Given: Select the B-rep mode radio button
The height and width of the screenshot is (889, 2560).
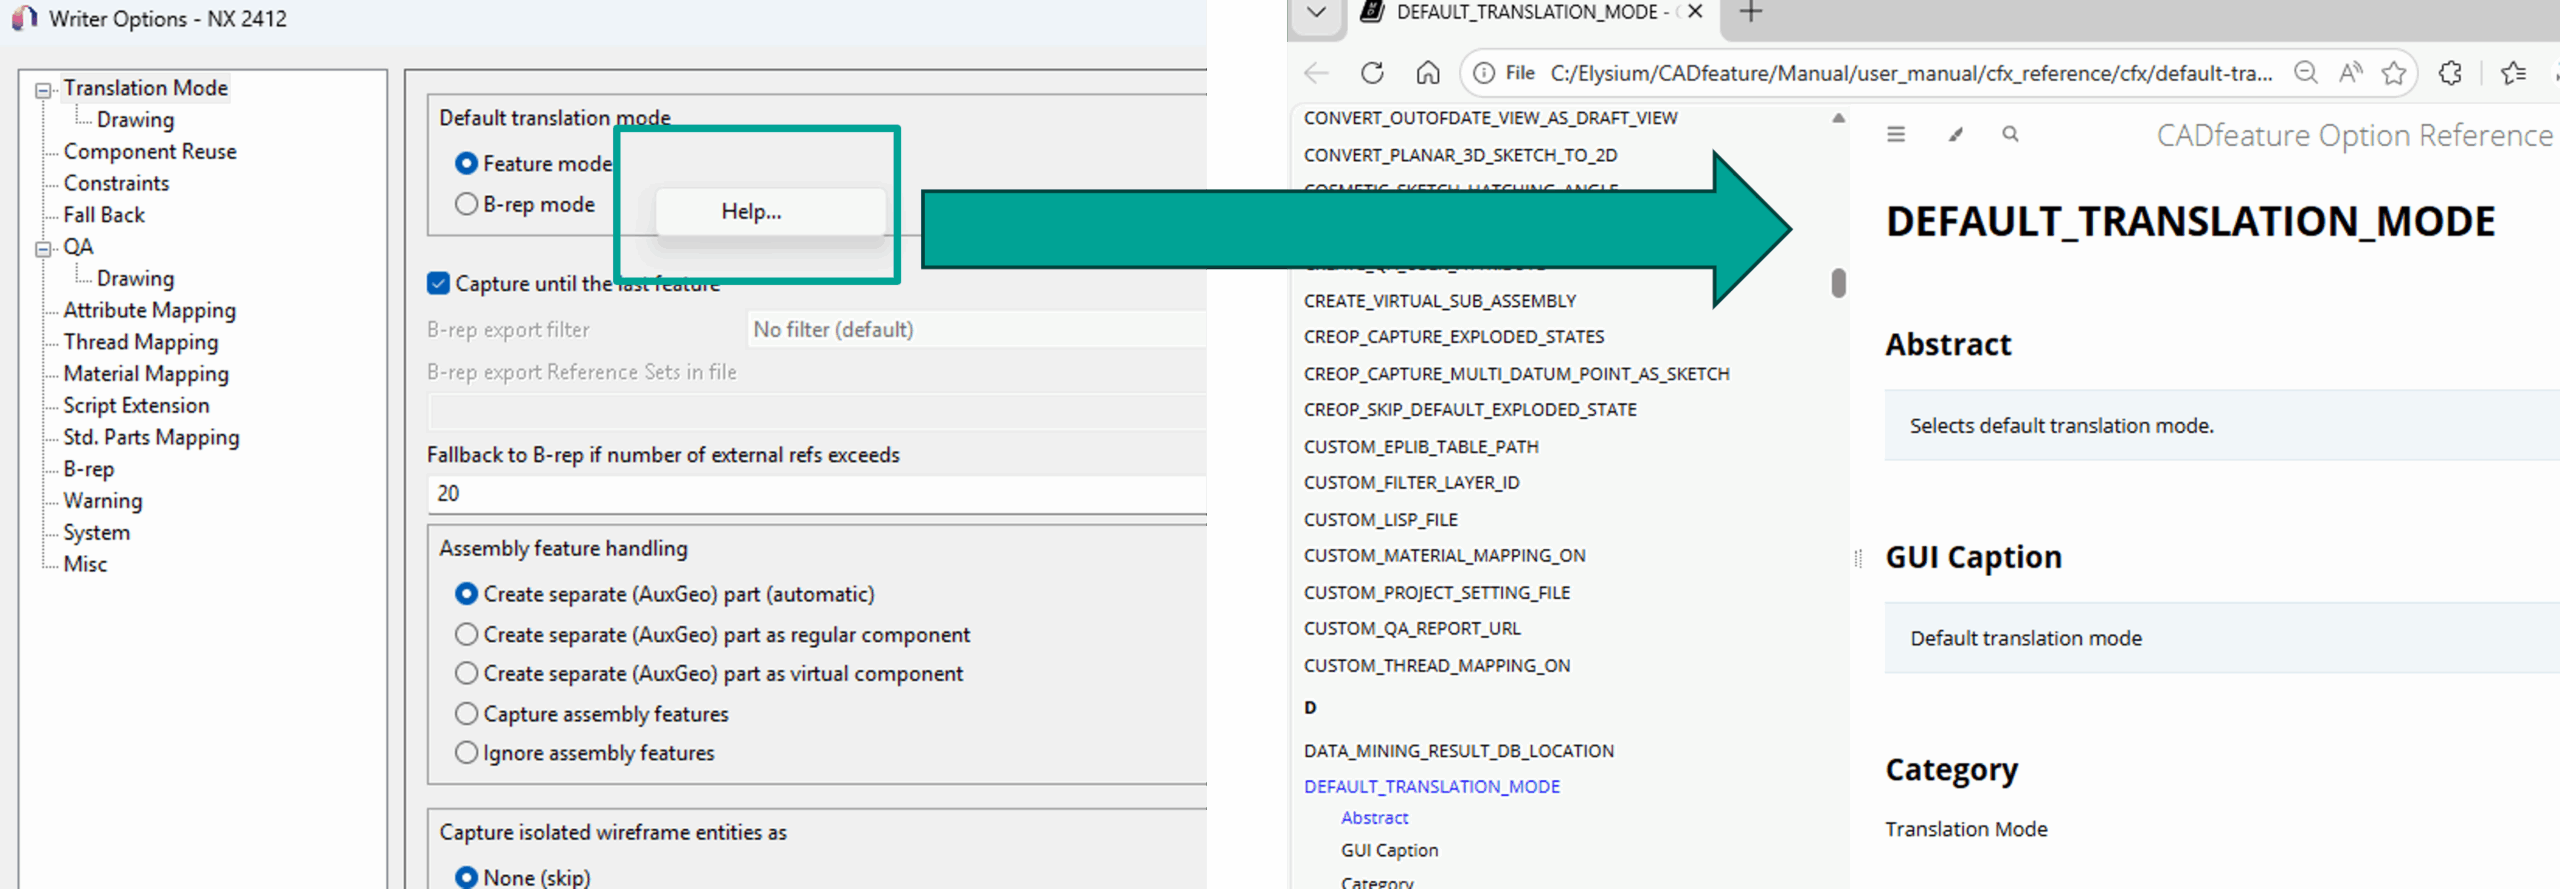Looking at the screenshot, I should pos(466,204).
